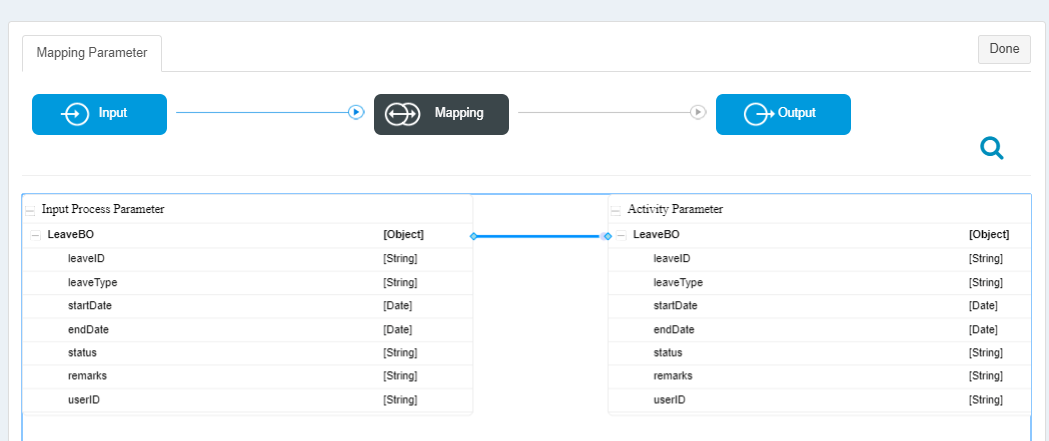Select the LeaveBO mapping connection line
Image resolution: width=1049 pixels, height=441 pixels.
(x=541, y=236)
